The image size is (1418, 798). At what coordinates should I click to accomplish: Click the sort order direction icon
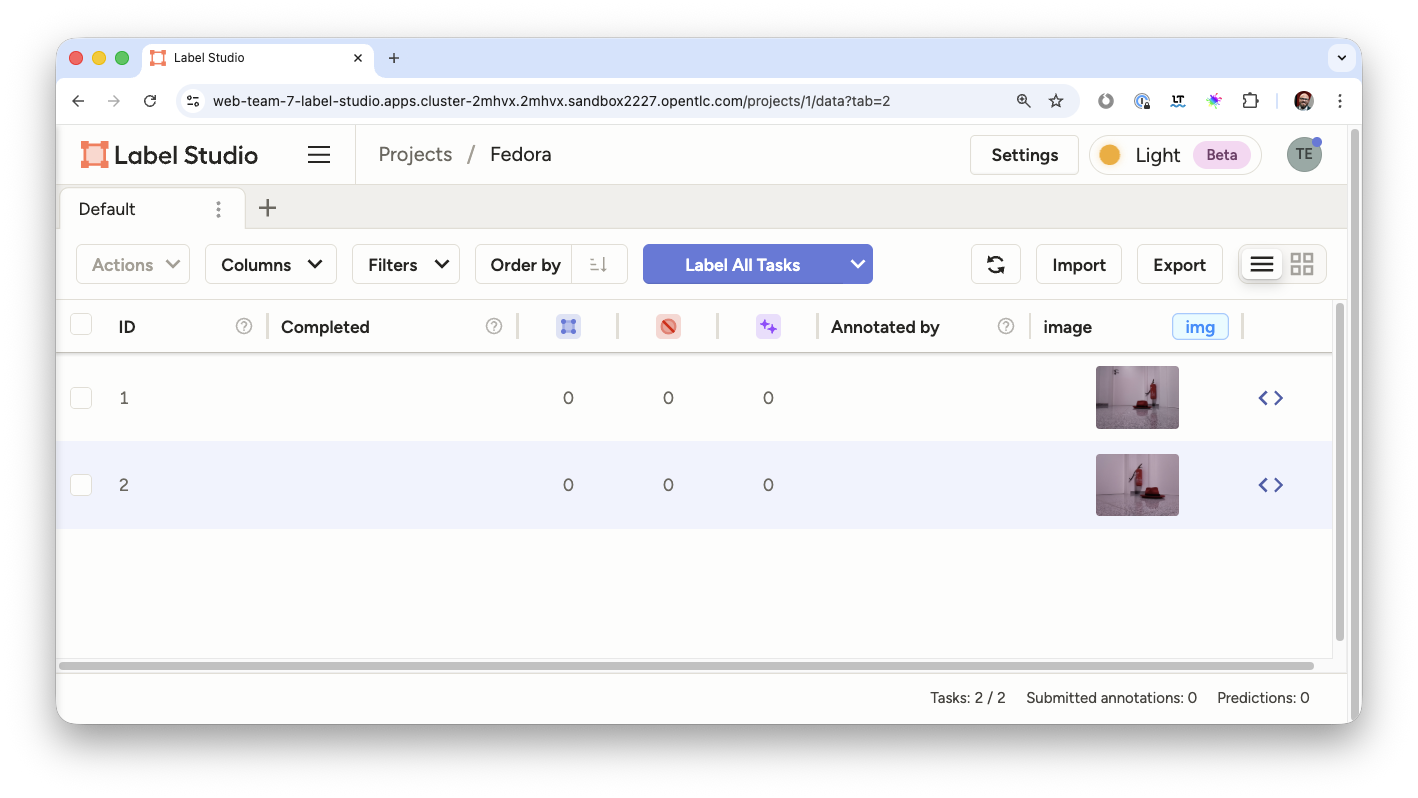tap(599, 265)
